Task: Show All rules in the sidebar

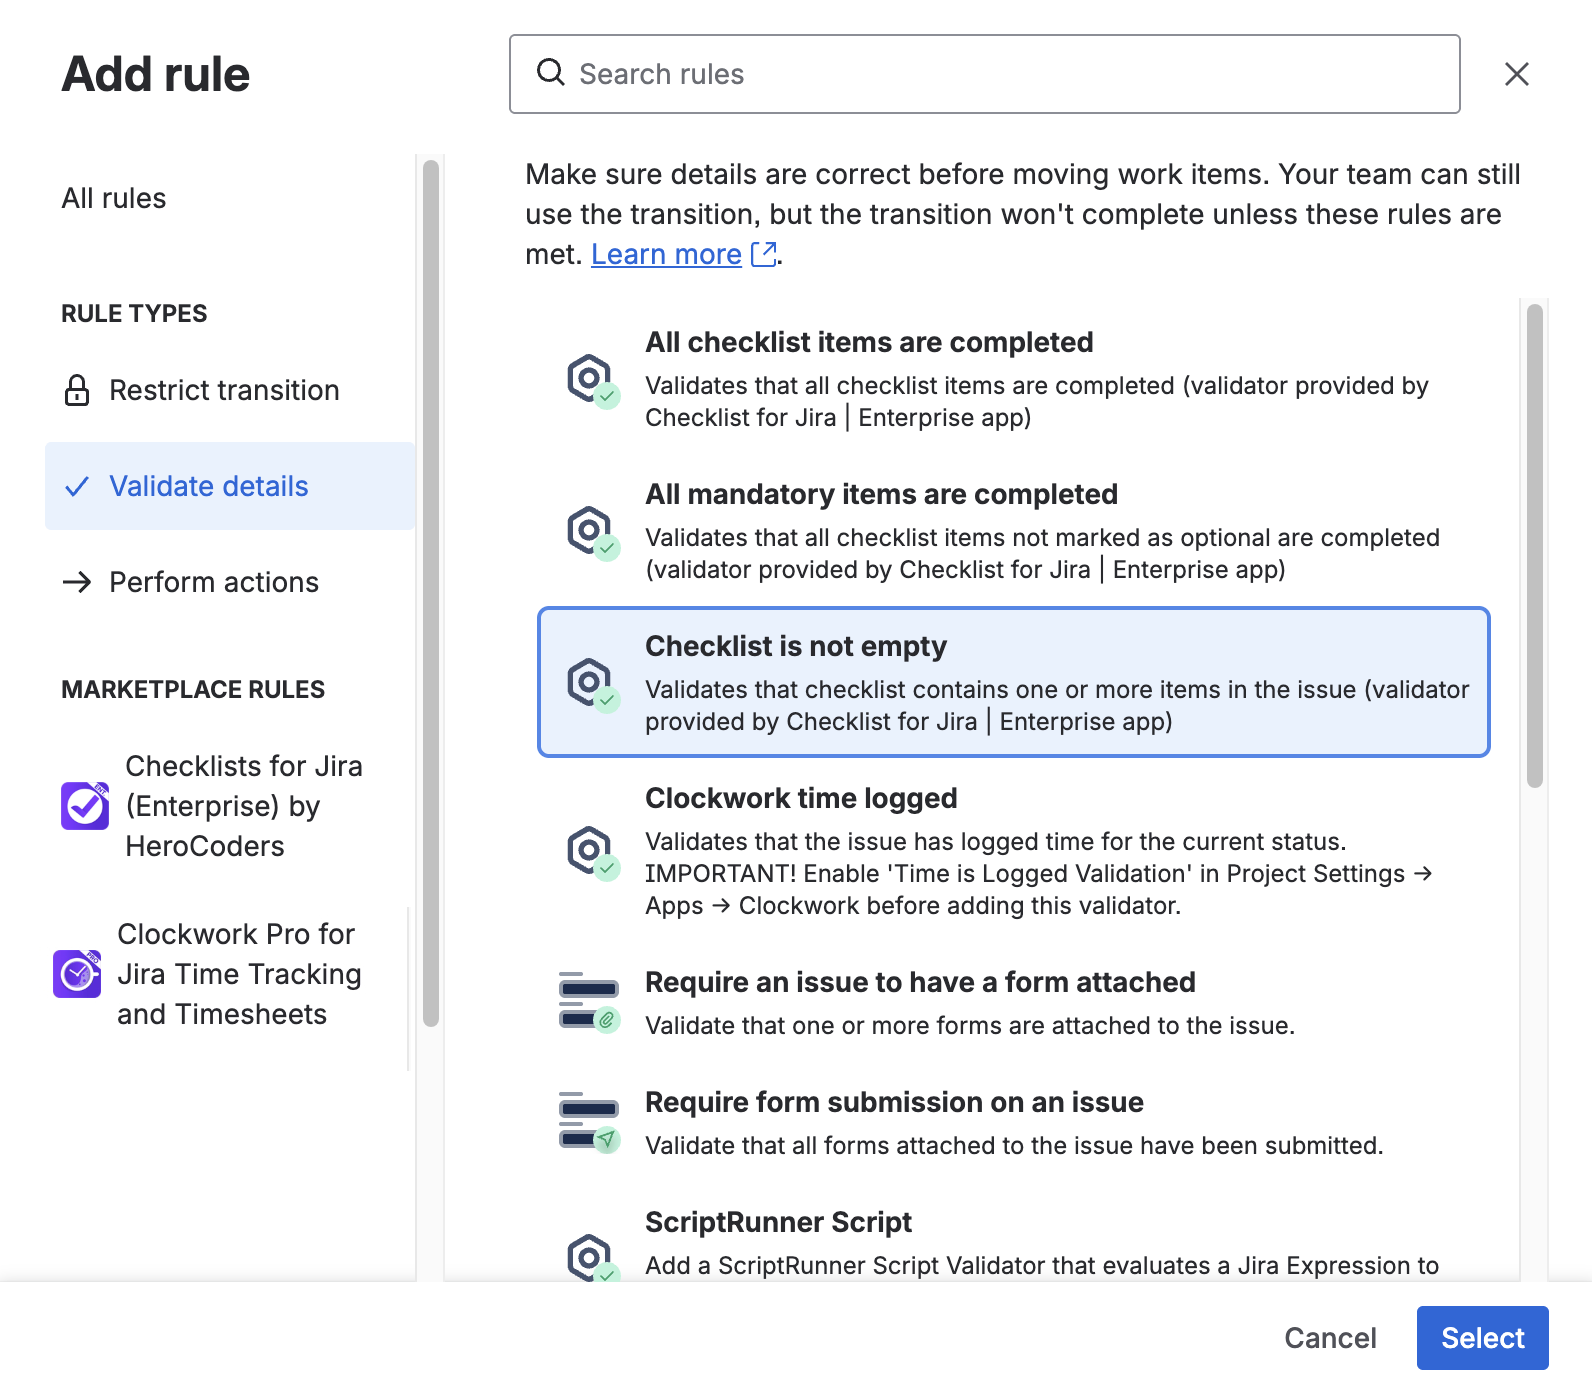Action: [114, 198]
